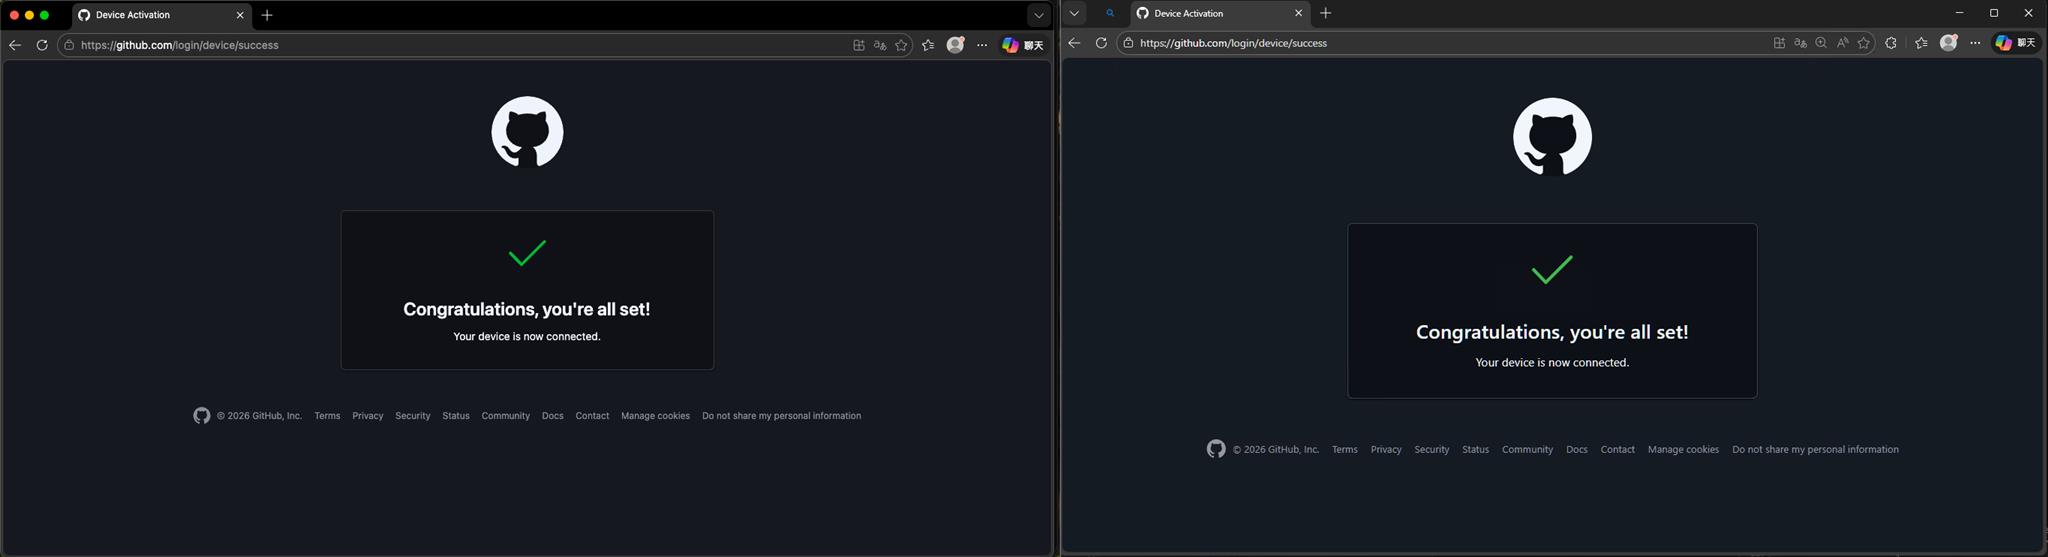This screenshot has width=2048, height=557.
Task: Open the profile avatar in the Windows-style window
Action: coord(1948,43)
